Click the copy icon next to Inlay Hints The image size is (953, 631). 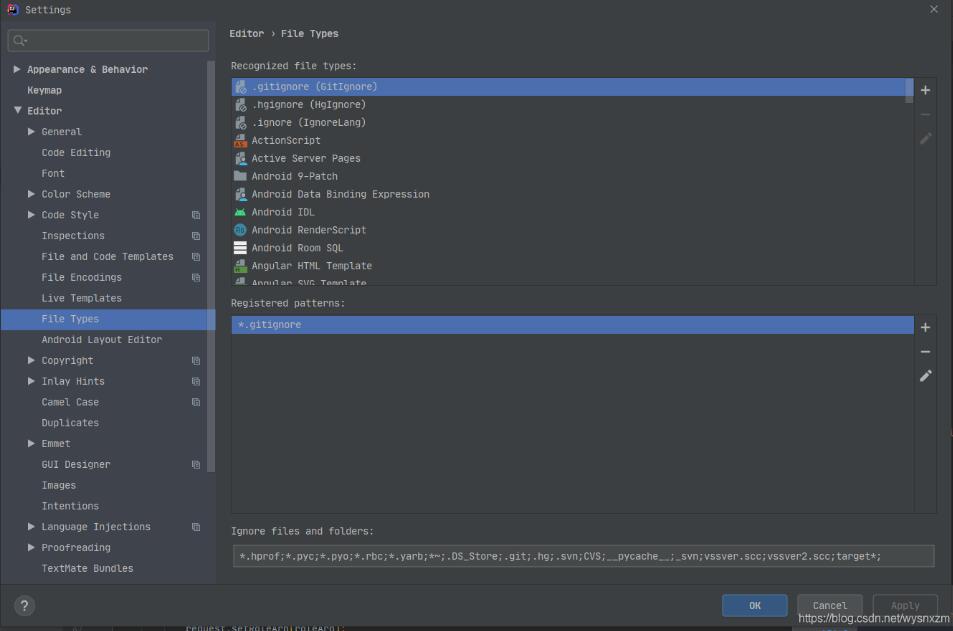tap(196, 381)
